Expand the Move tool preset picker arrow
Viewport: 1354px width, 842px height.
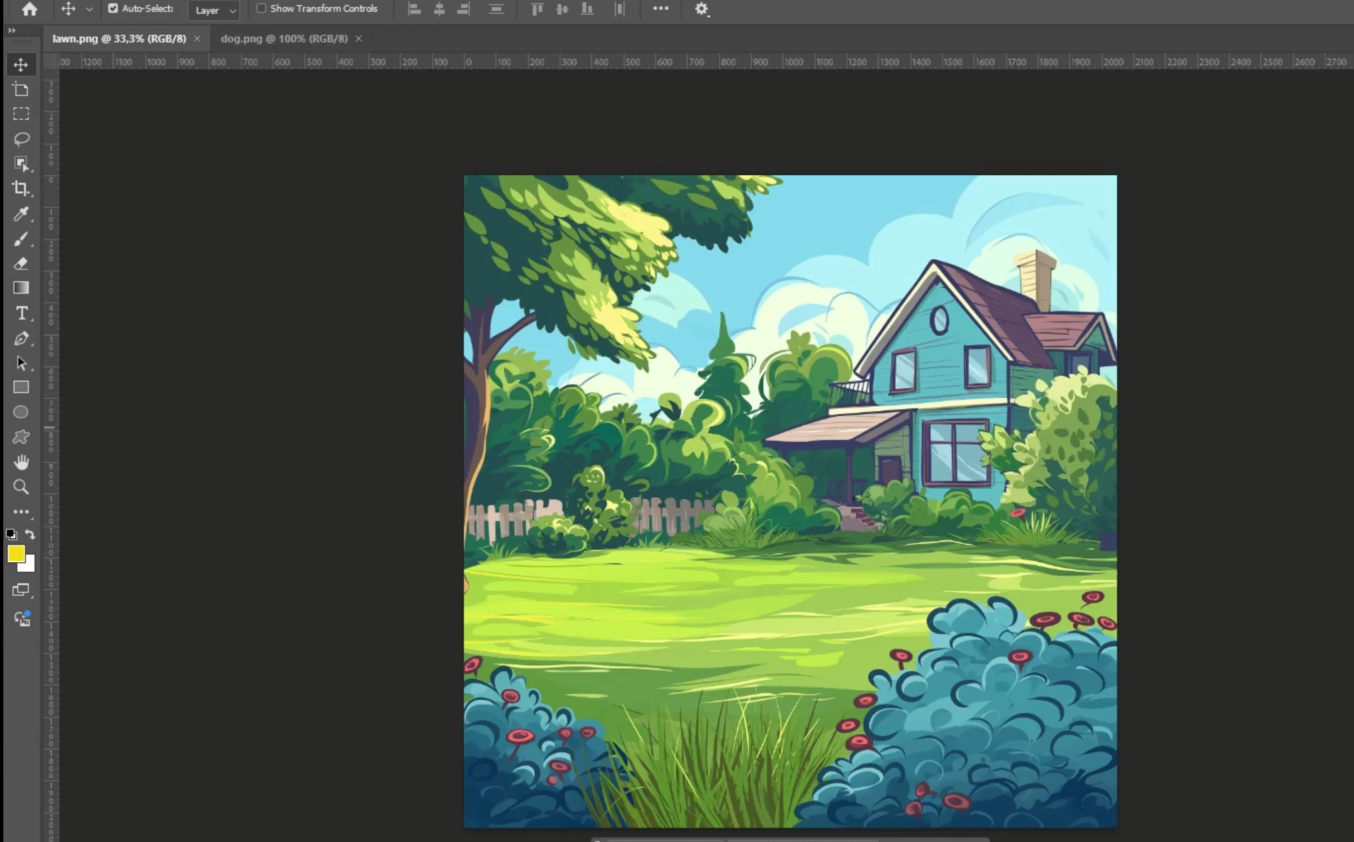tap(89, 9)
